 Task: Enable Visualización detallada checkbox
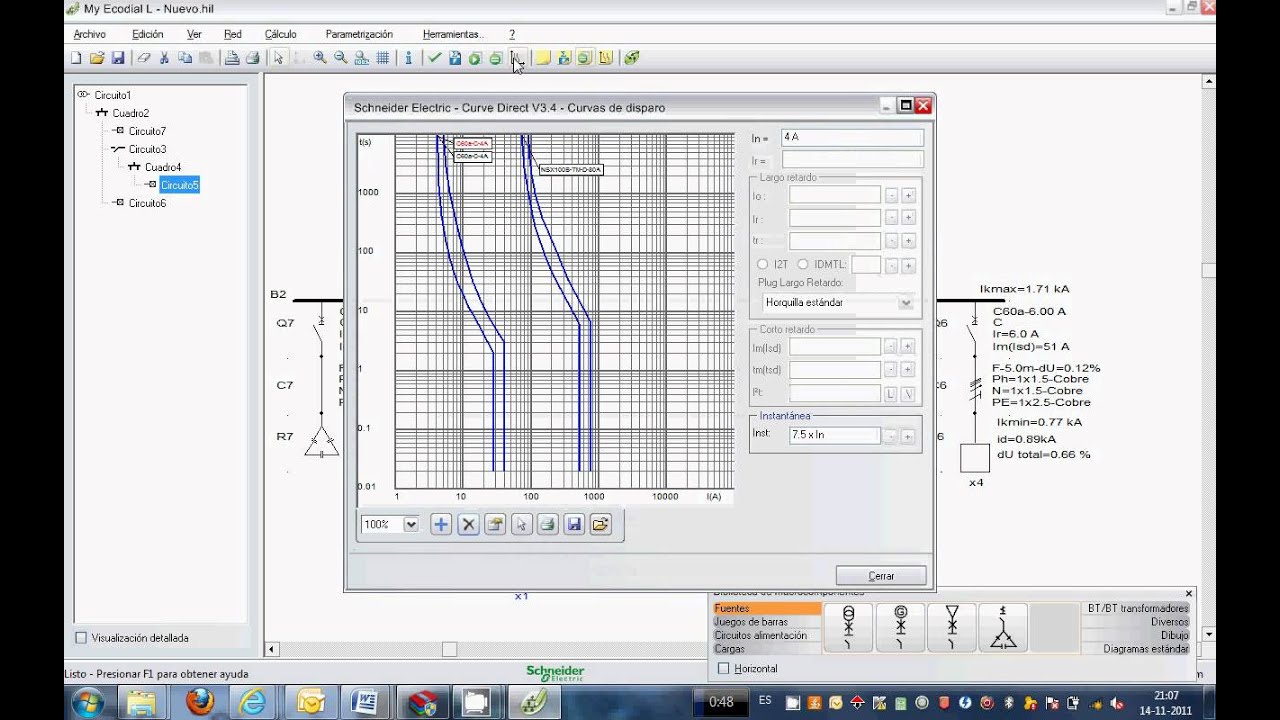click(81, 638)
